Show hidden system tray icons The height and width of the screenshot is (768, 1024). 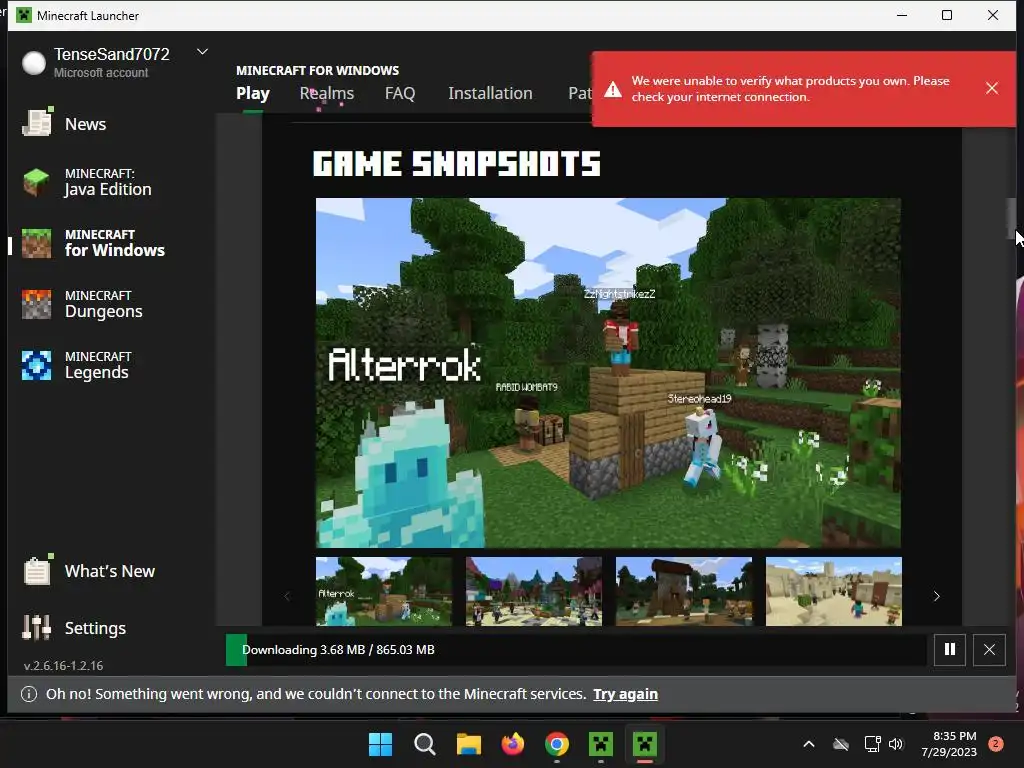808,744
